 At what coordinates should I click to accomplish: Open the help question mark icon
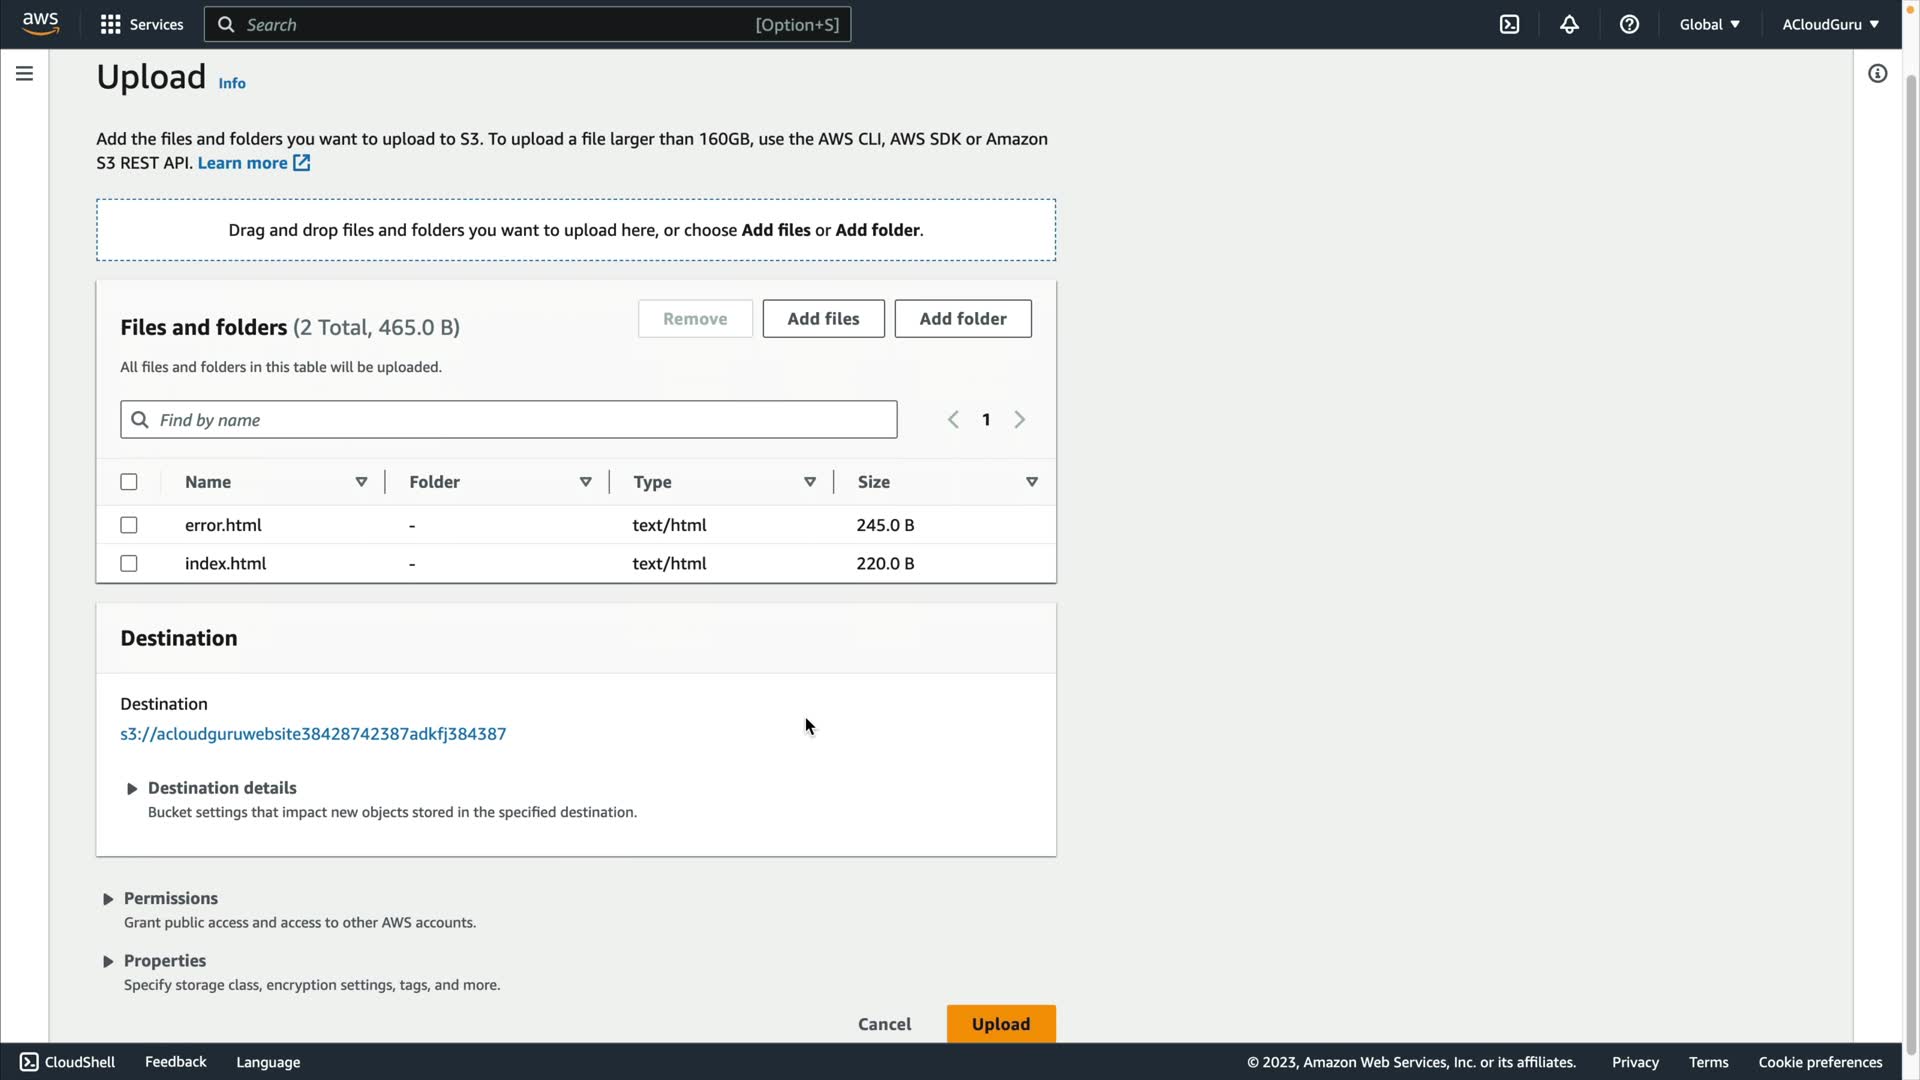click(1629, 24)
